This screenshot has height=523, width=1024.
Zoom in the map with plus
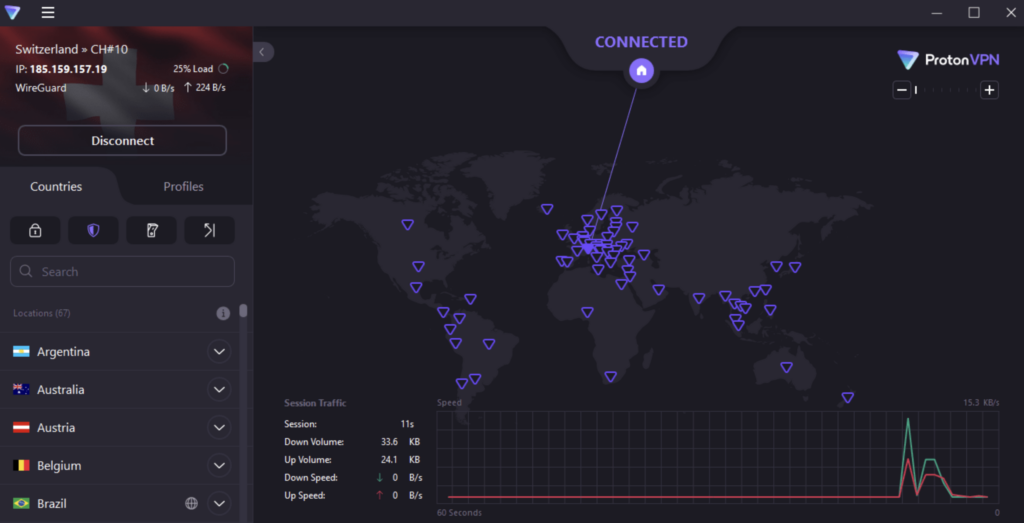[990, 90]
